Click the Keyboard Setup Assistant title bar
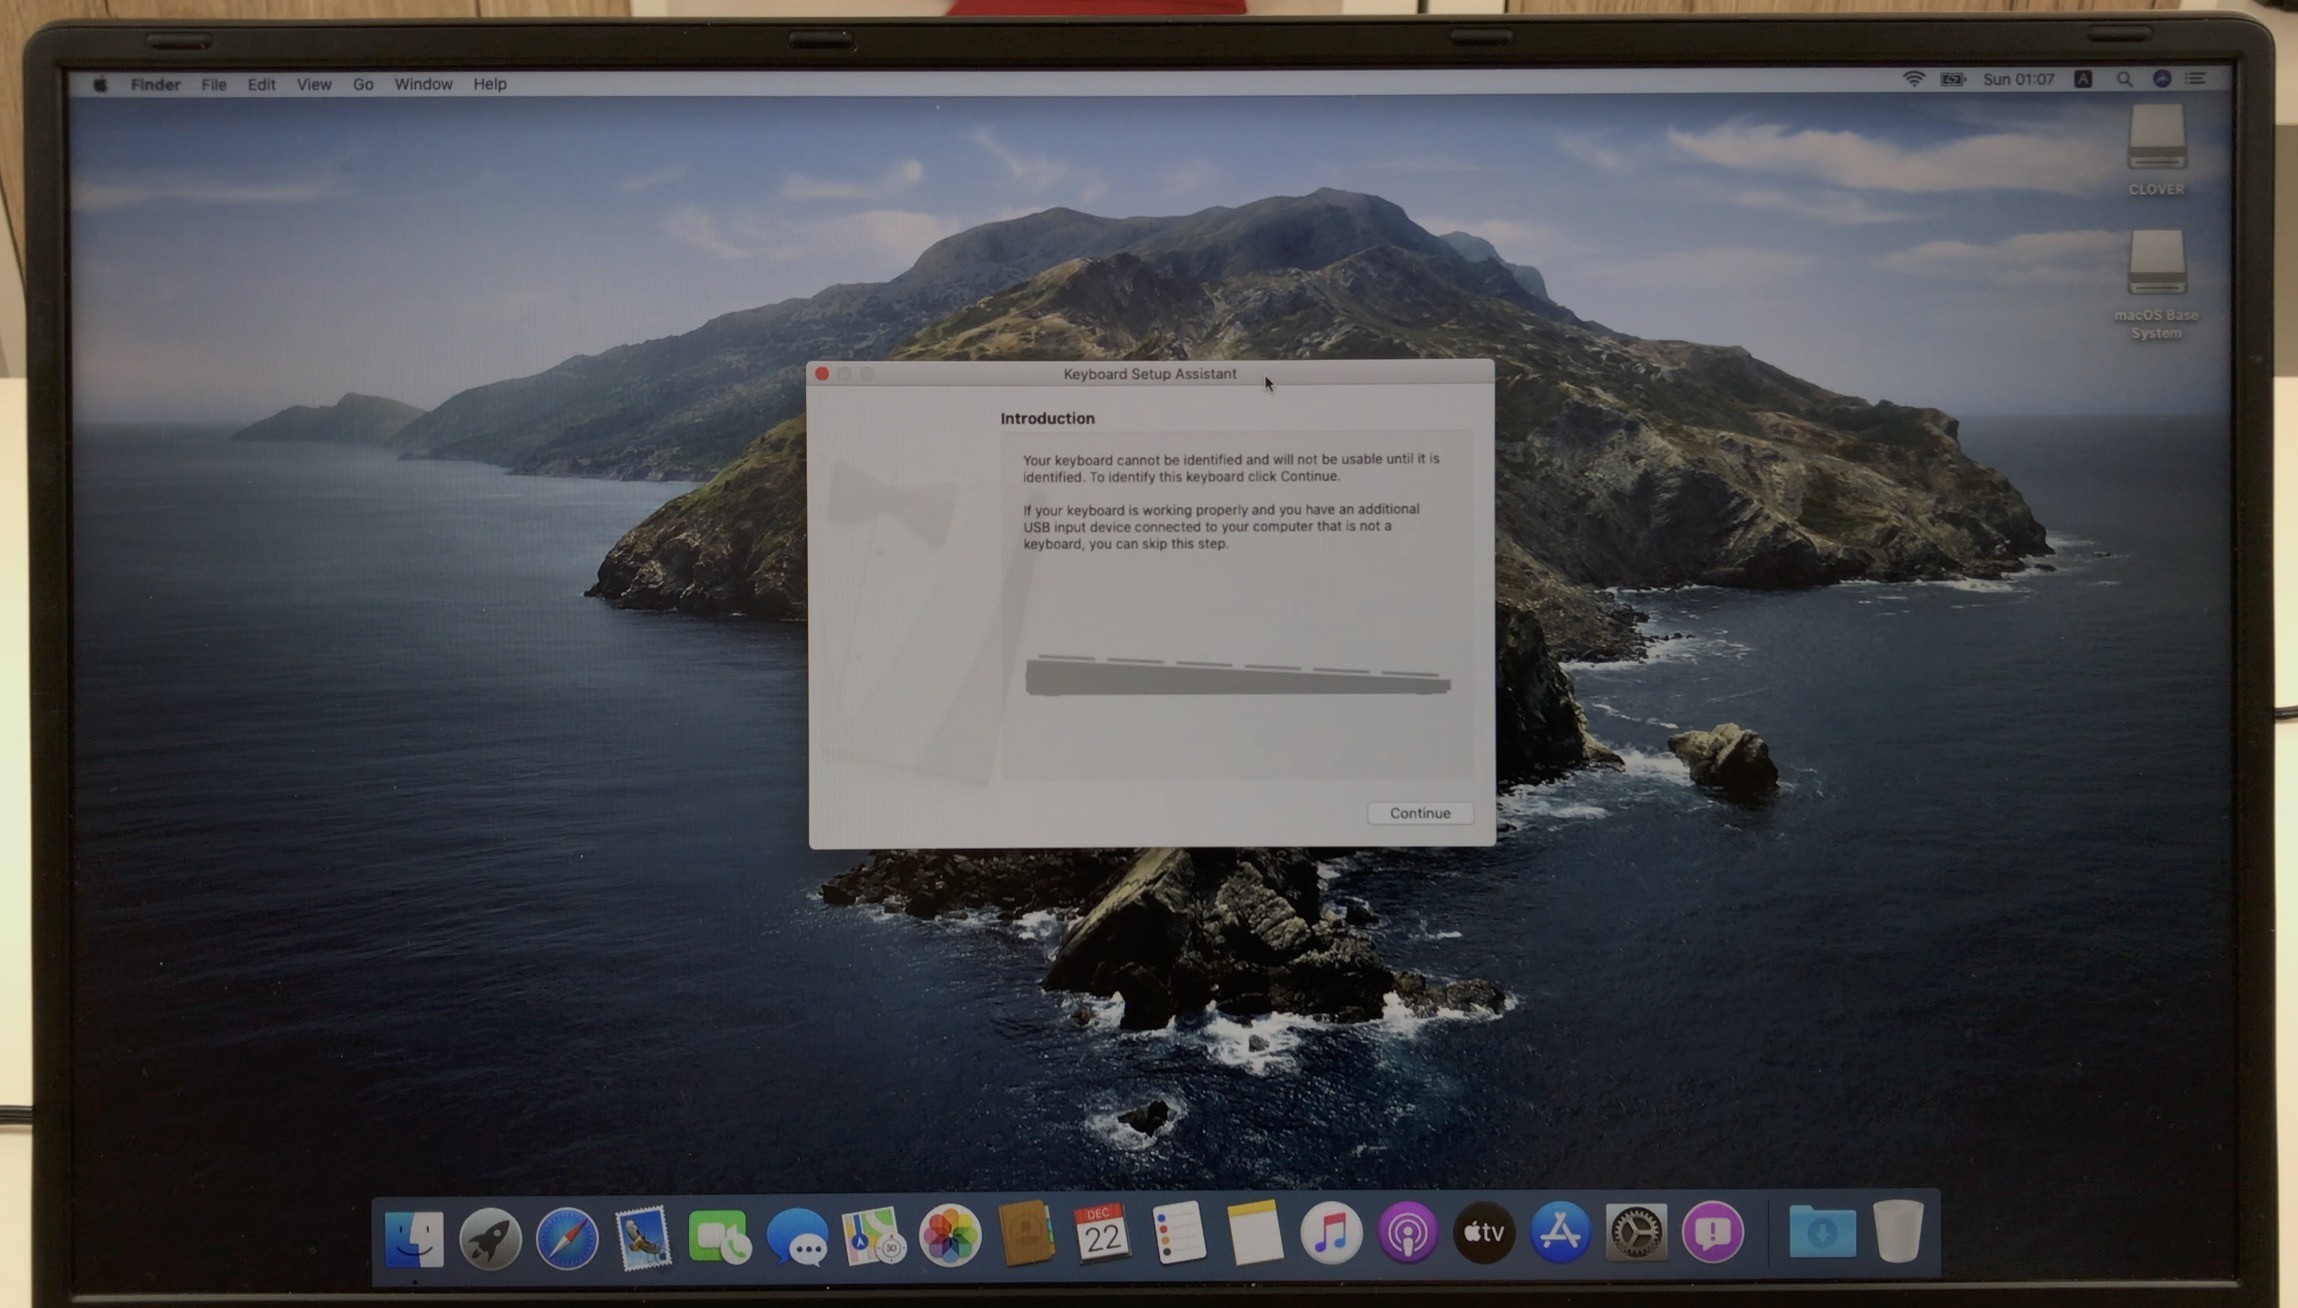 (x=1150, y=373)
